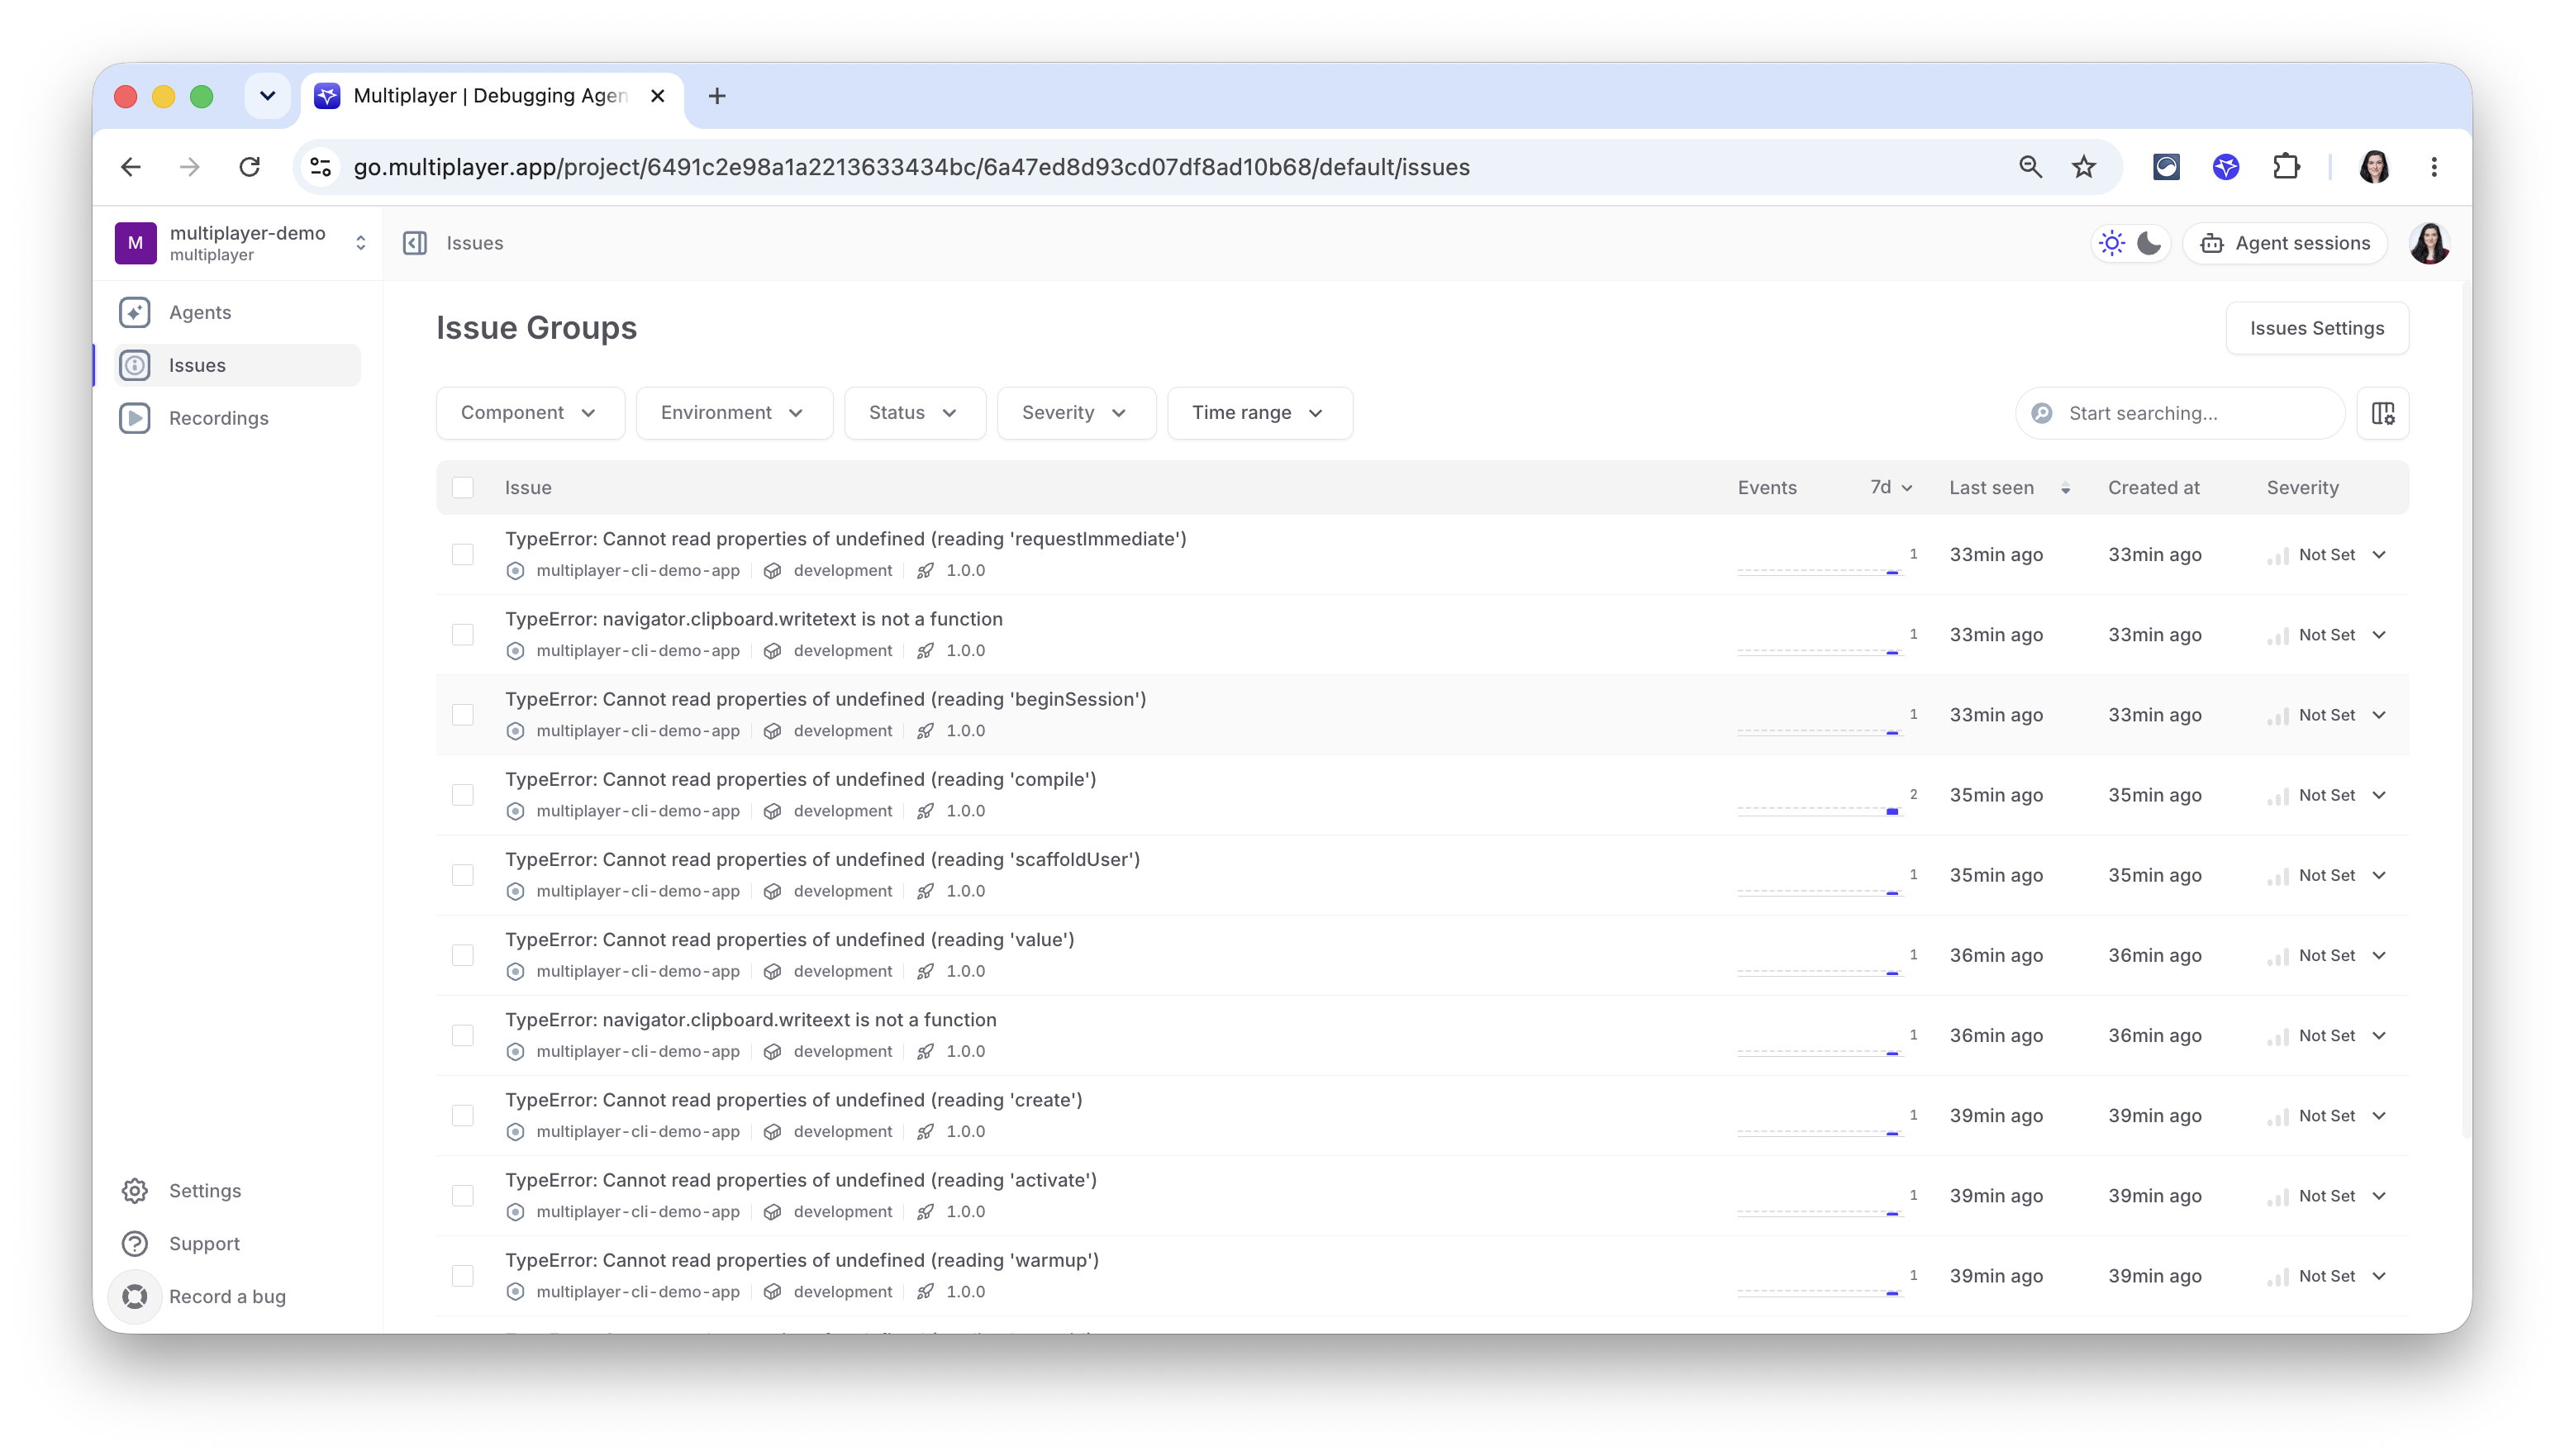
Task: Open the 'requestImmediate' TypeError issue
Action: point(845,539)
